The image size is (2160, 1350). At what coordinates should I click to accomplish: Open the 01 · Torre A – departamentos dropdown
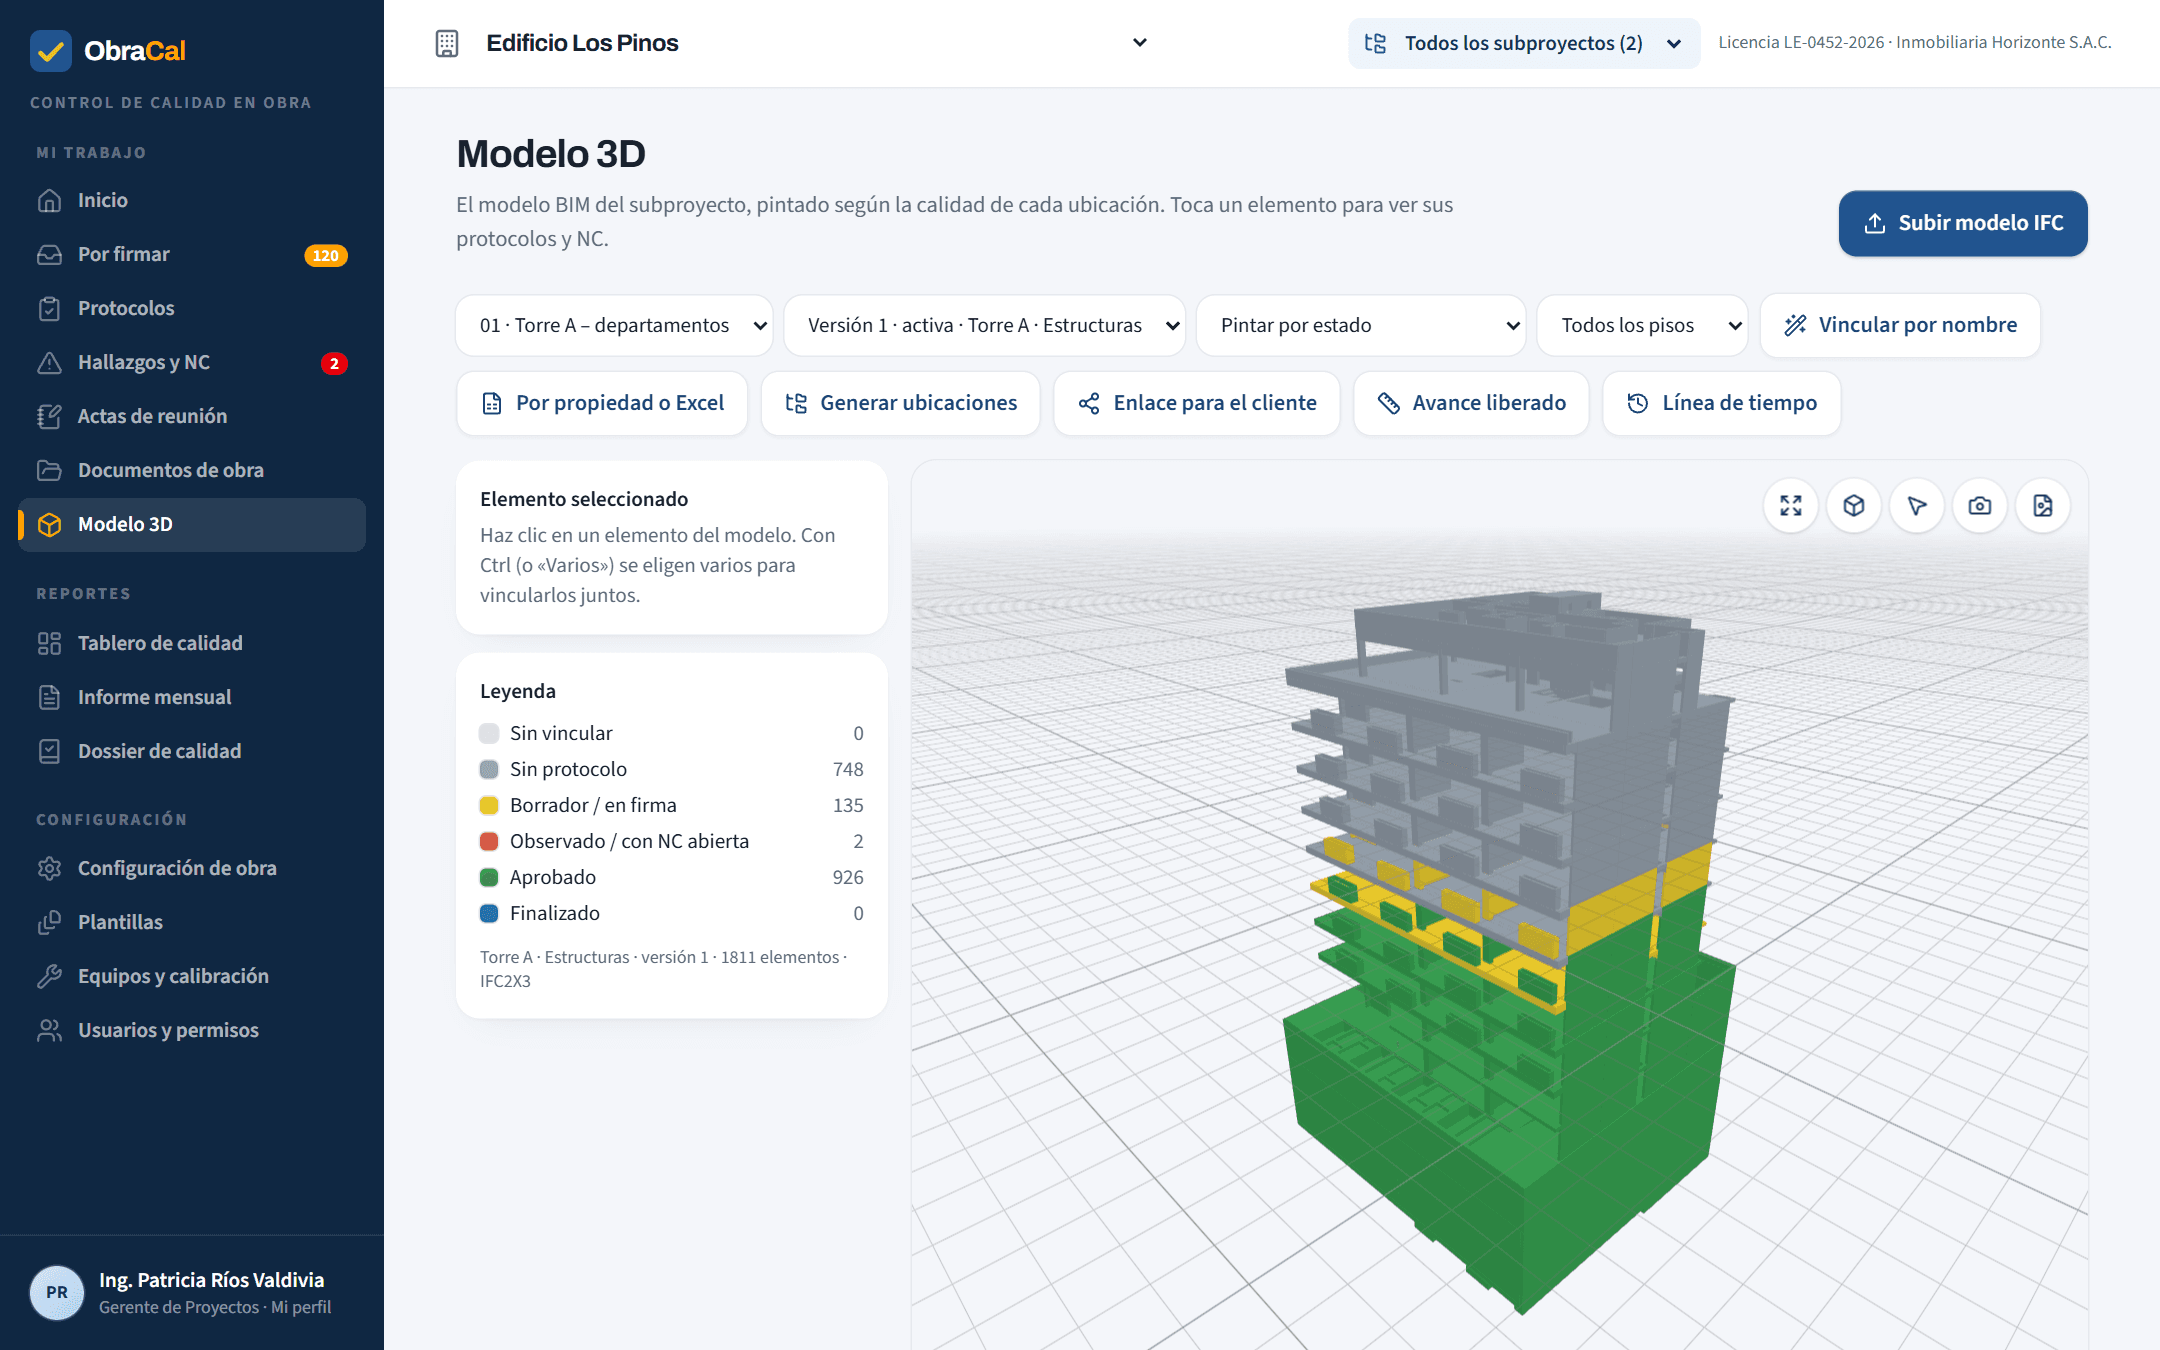point(614,325)
